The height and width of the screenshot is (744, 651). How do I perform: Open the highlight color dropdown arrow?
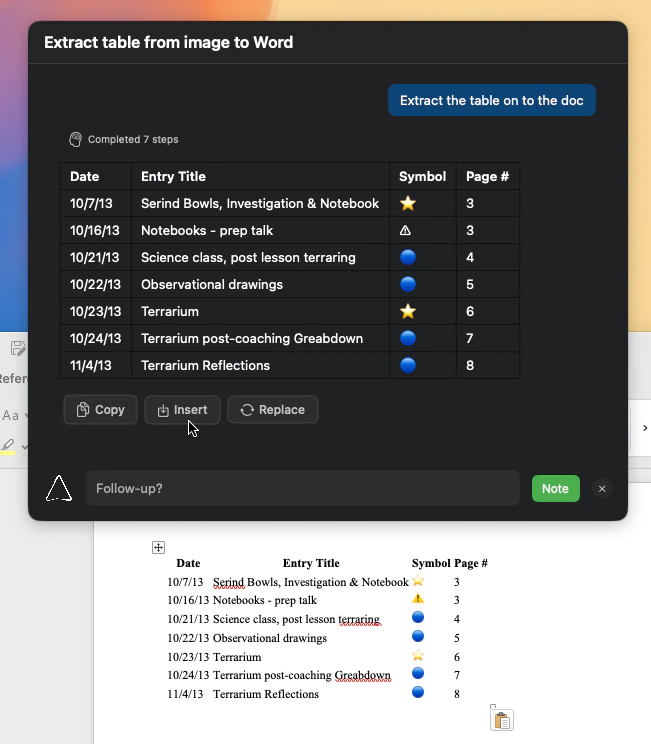[24, 446]
